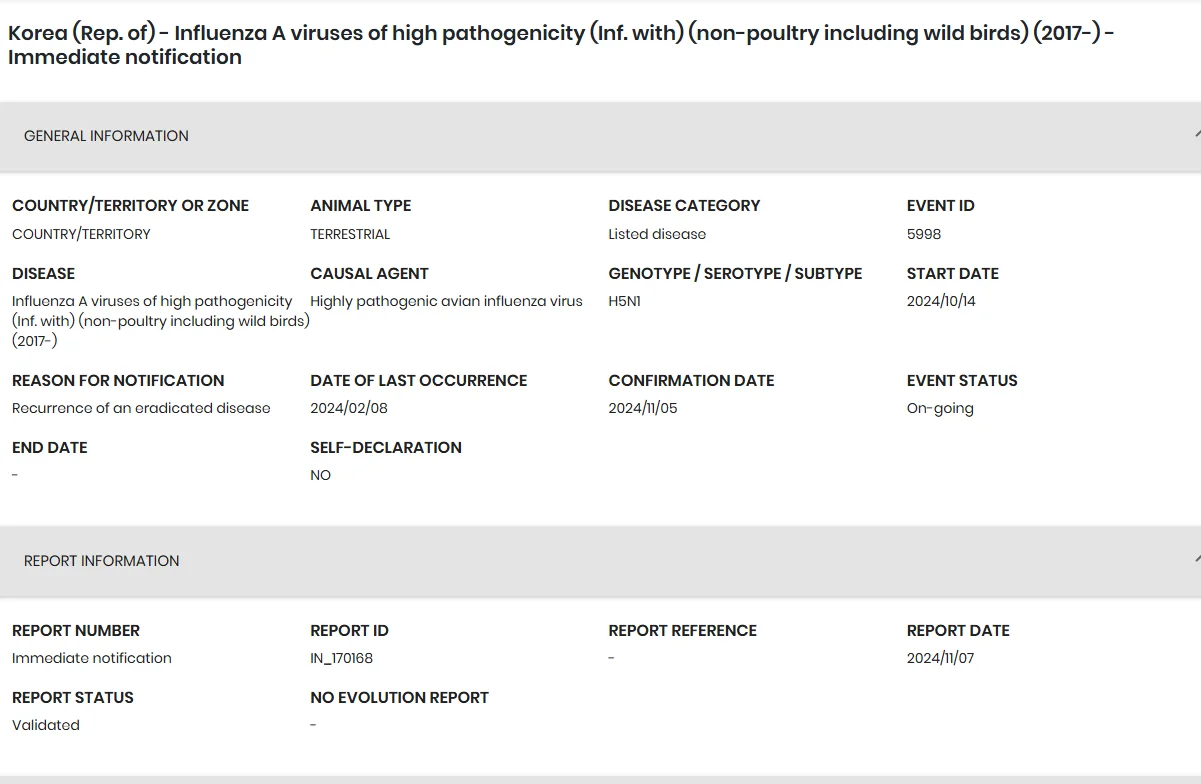Viewport: 1201px width, 784px height.
Task: Click the confirmation date 2024/11/05
Action: pyautogui.click(x=643, y=408)
